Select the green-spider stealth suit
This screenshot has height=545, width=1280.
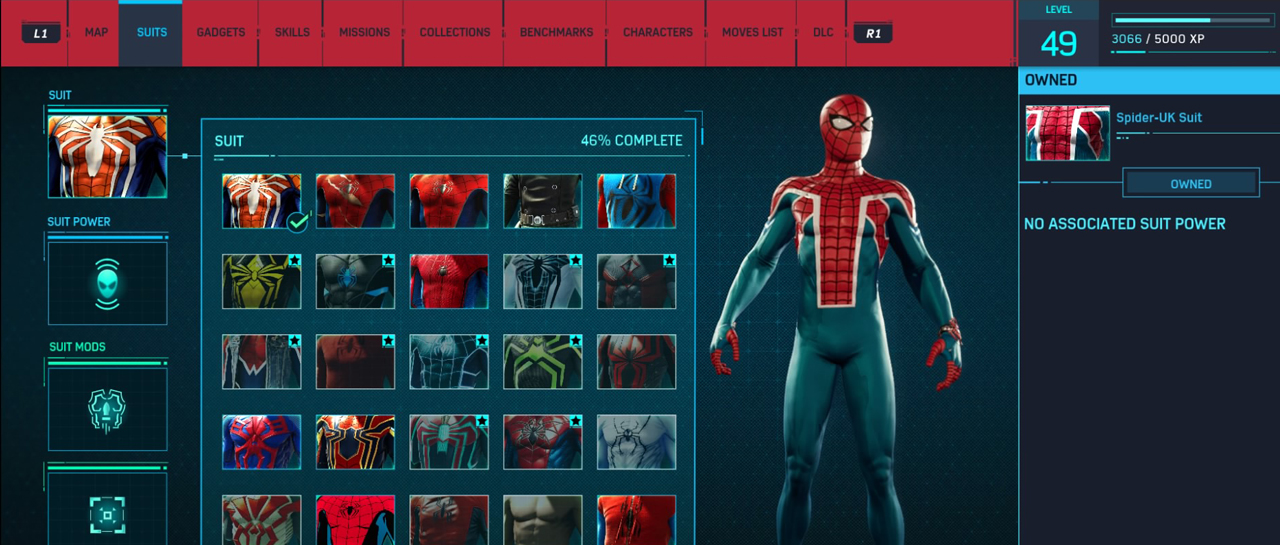tap(543, 361)
